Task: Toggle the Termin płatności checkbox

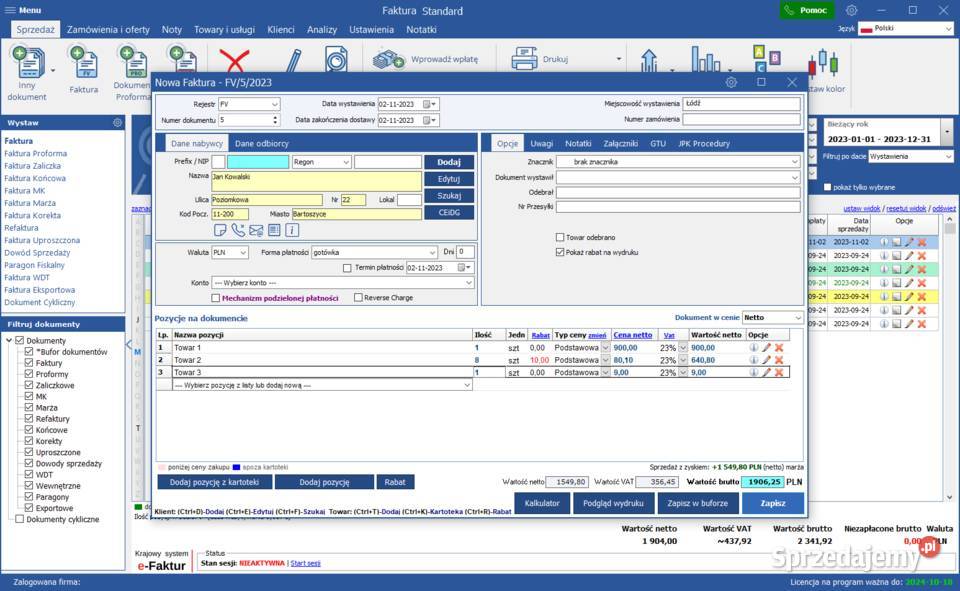Action: 347,268
